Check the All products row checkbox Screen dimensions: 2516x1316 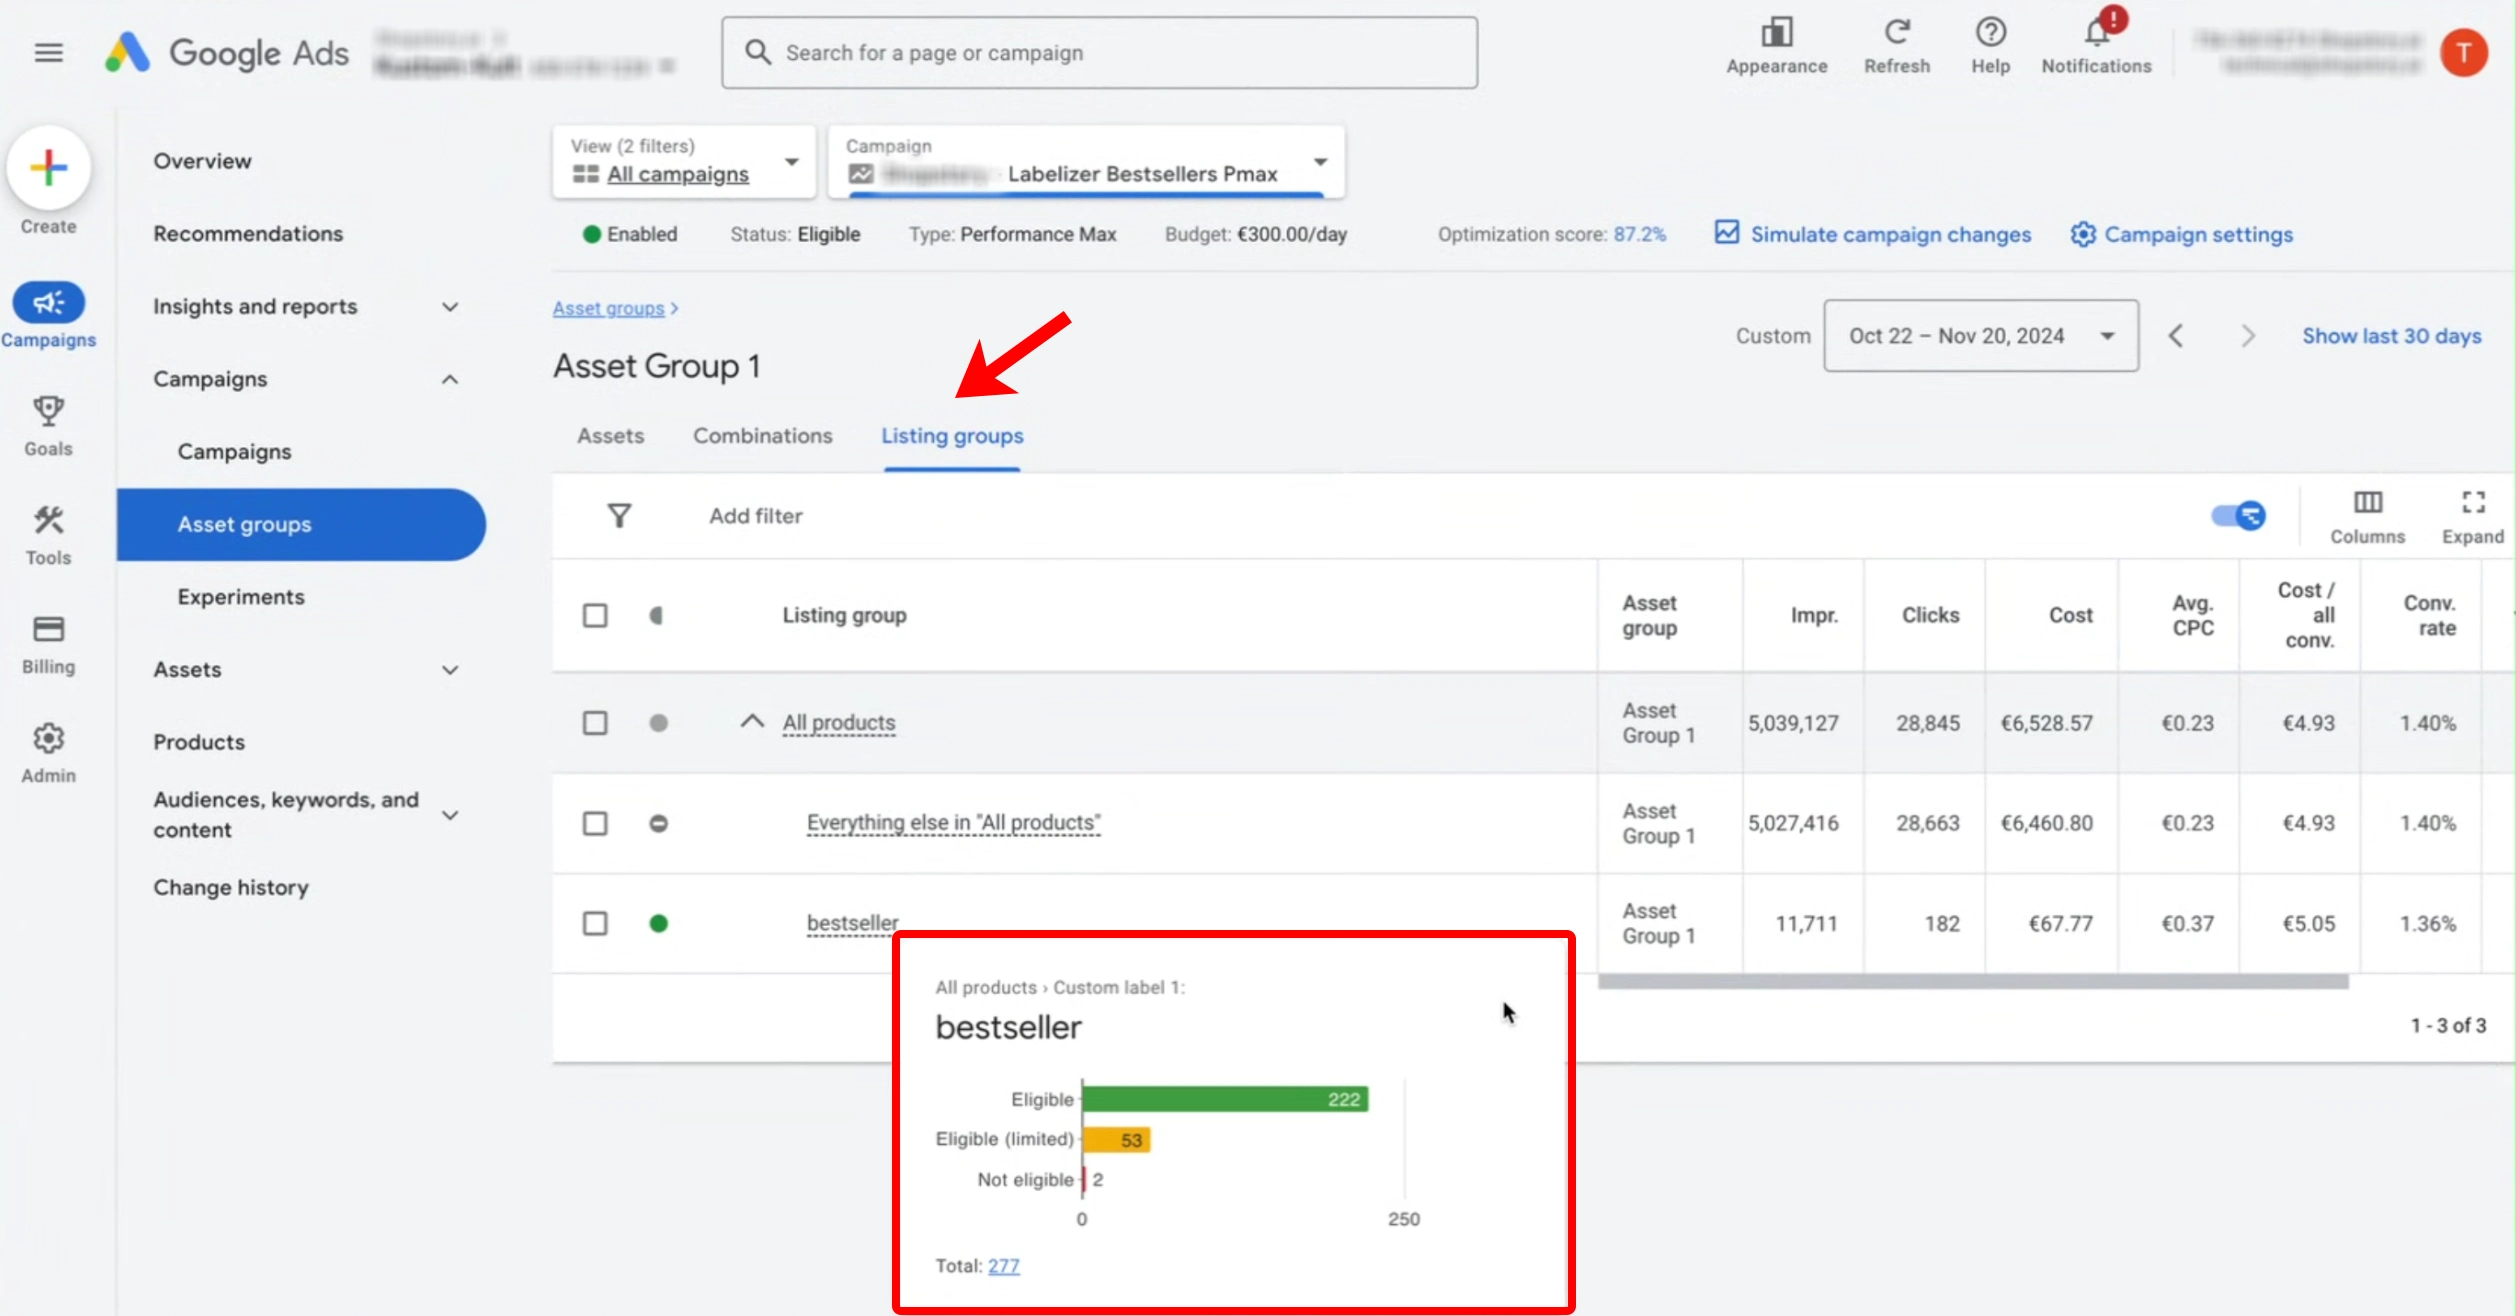[595, 723]
